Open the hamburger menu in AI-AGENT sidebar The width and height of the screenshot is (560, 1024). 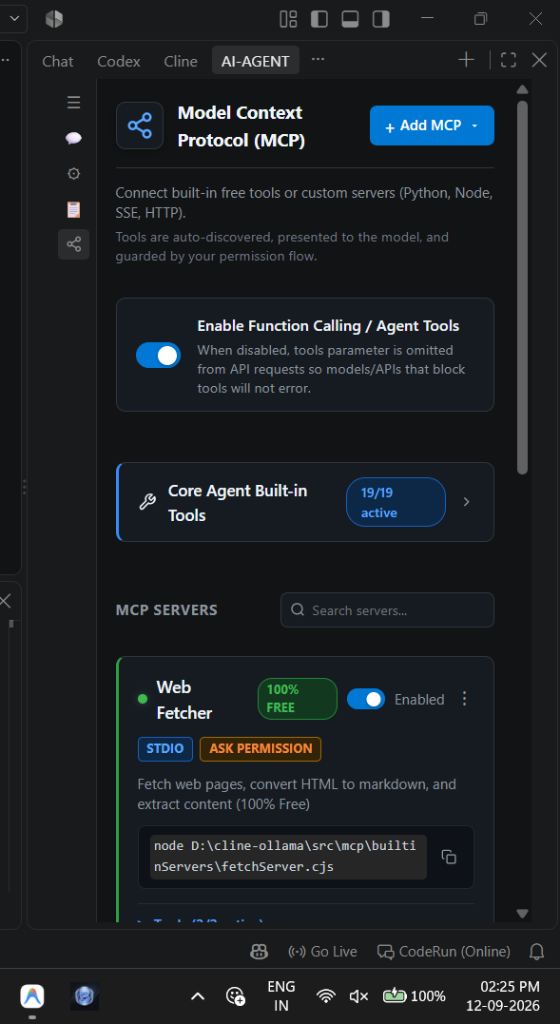(74, 103)
